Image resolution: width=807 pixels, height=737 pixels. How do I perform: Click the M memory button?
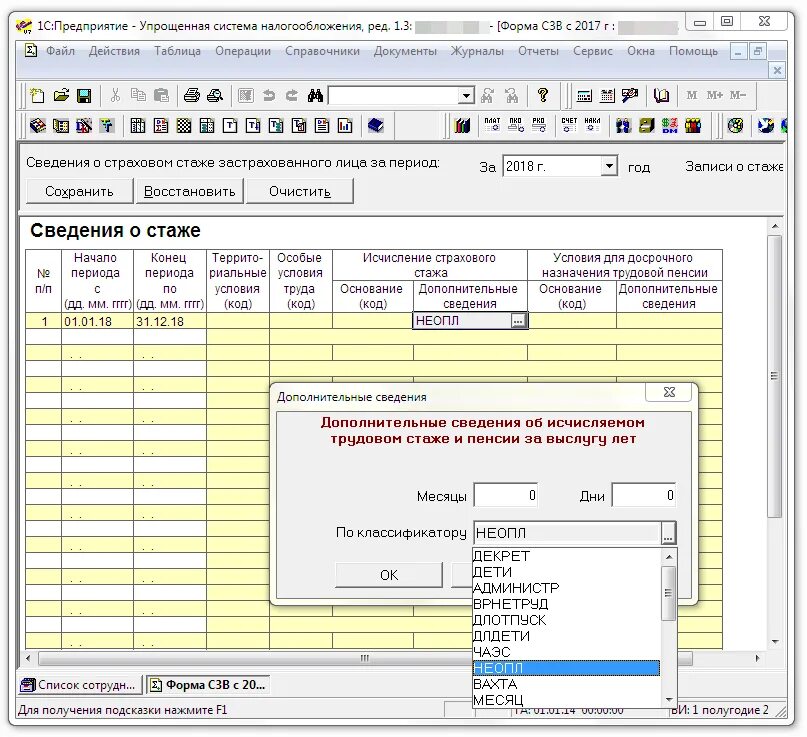(691, 96)
